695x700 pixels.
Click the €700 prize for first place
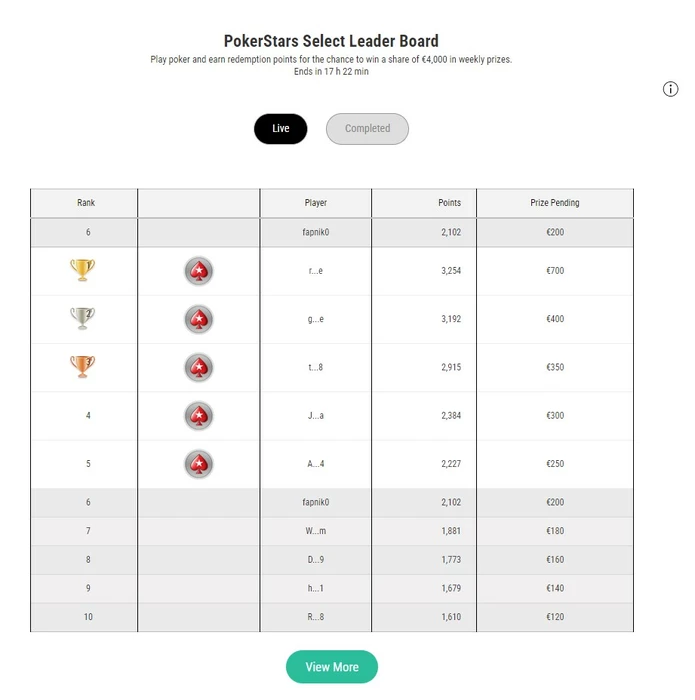[555, 271]
